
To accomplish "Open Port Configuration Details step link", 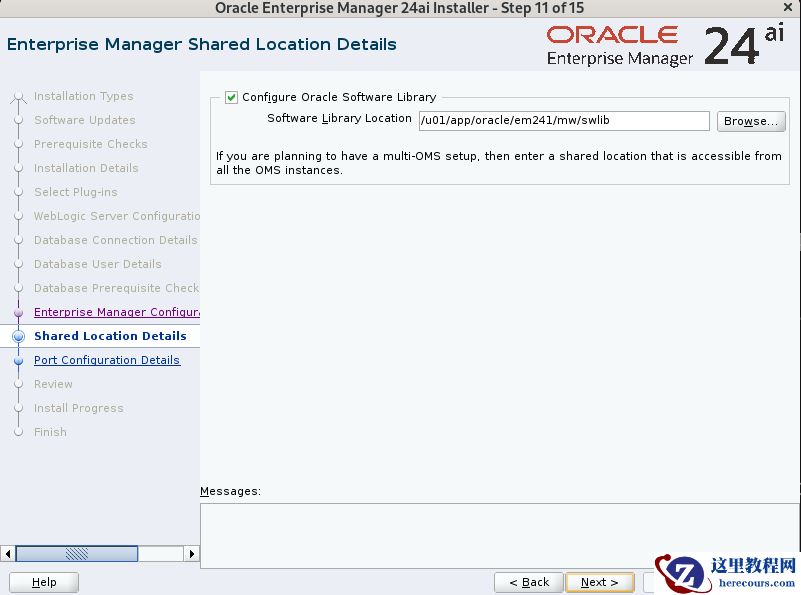I will pos(107,360).
